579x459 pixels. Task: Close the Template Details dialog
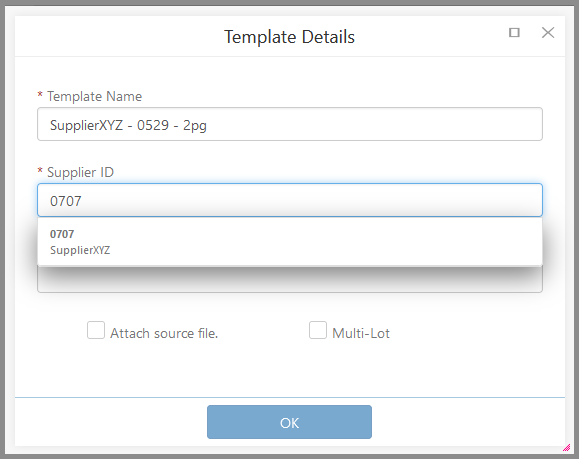(548, 32)
